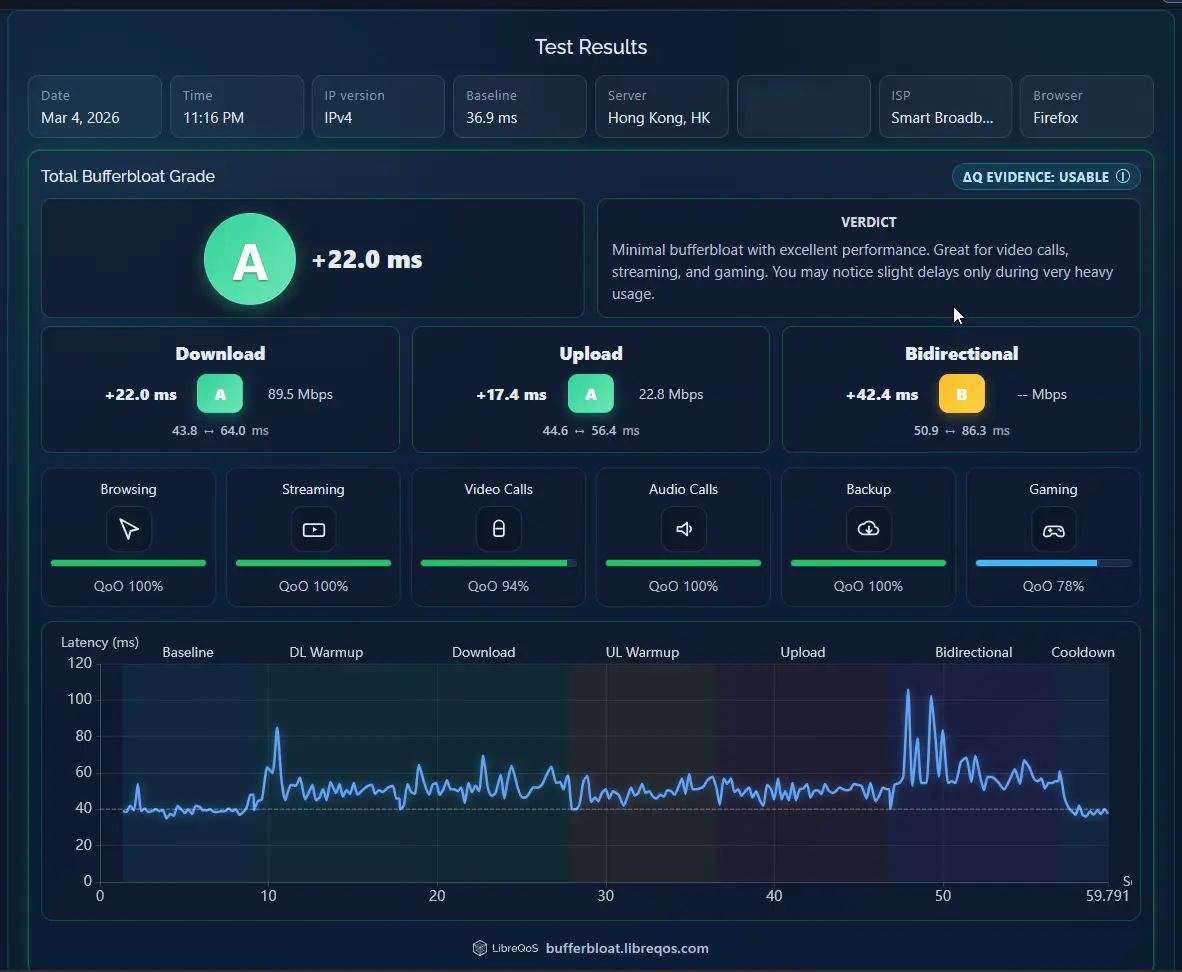Click the Browsing QoO progress bar

pyautogui.click(x=128, y=563)
